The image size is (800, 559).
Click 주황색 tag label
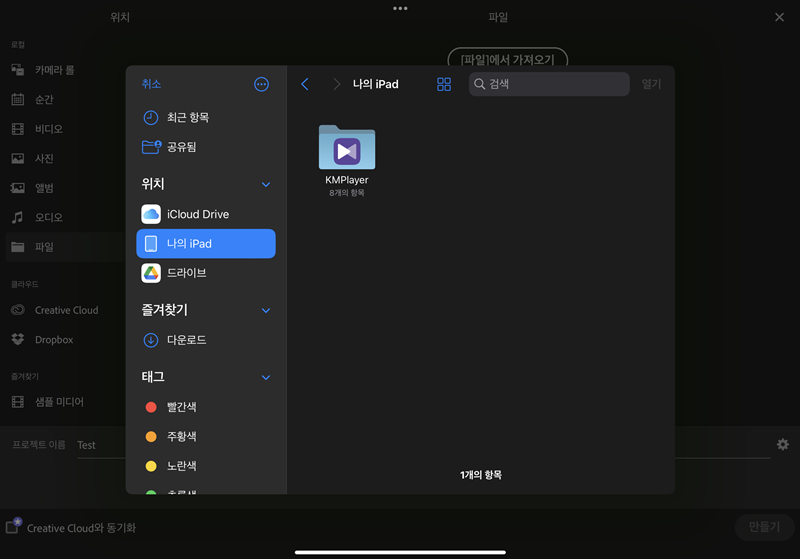coord(182,437)
